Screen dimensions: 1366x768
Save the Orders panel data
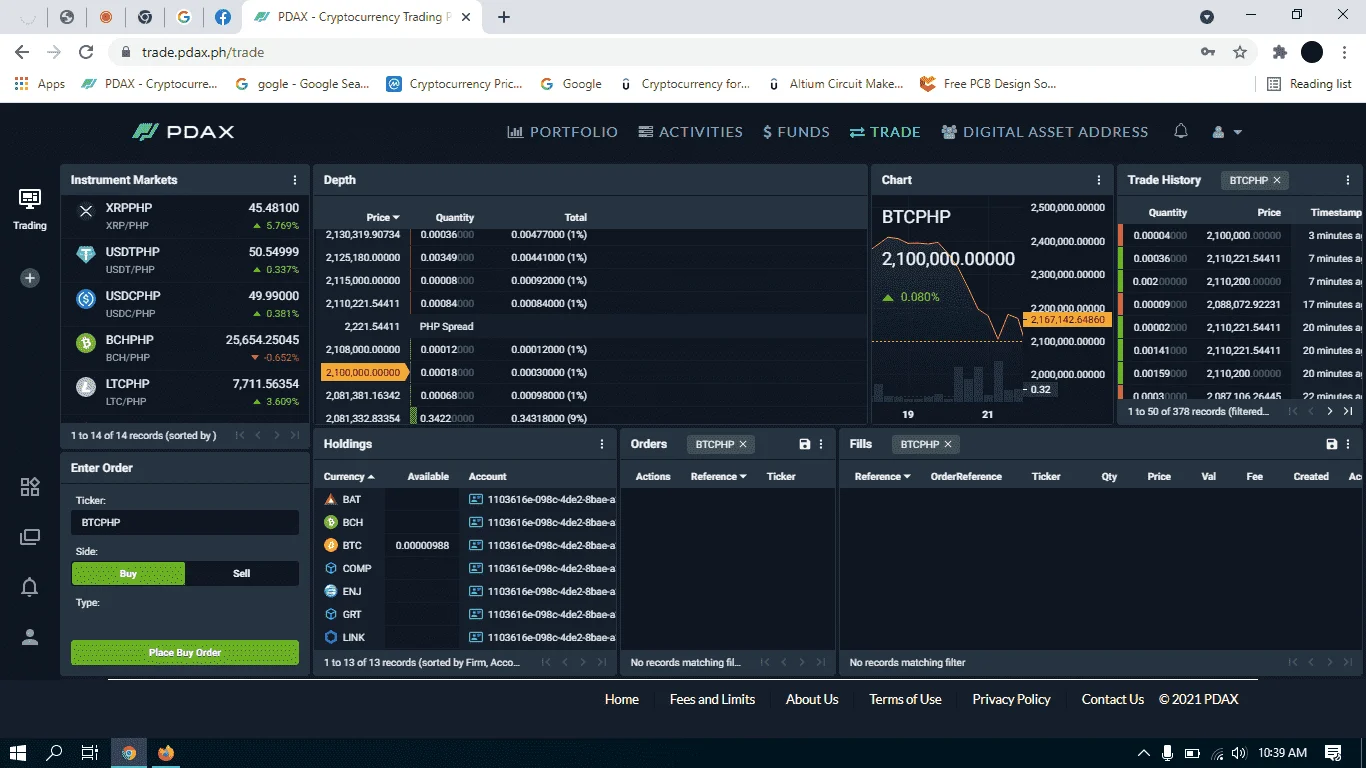(805, 444)
